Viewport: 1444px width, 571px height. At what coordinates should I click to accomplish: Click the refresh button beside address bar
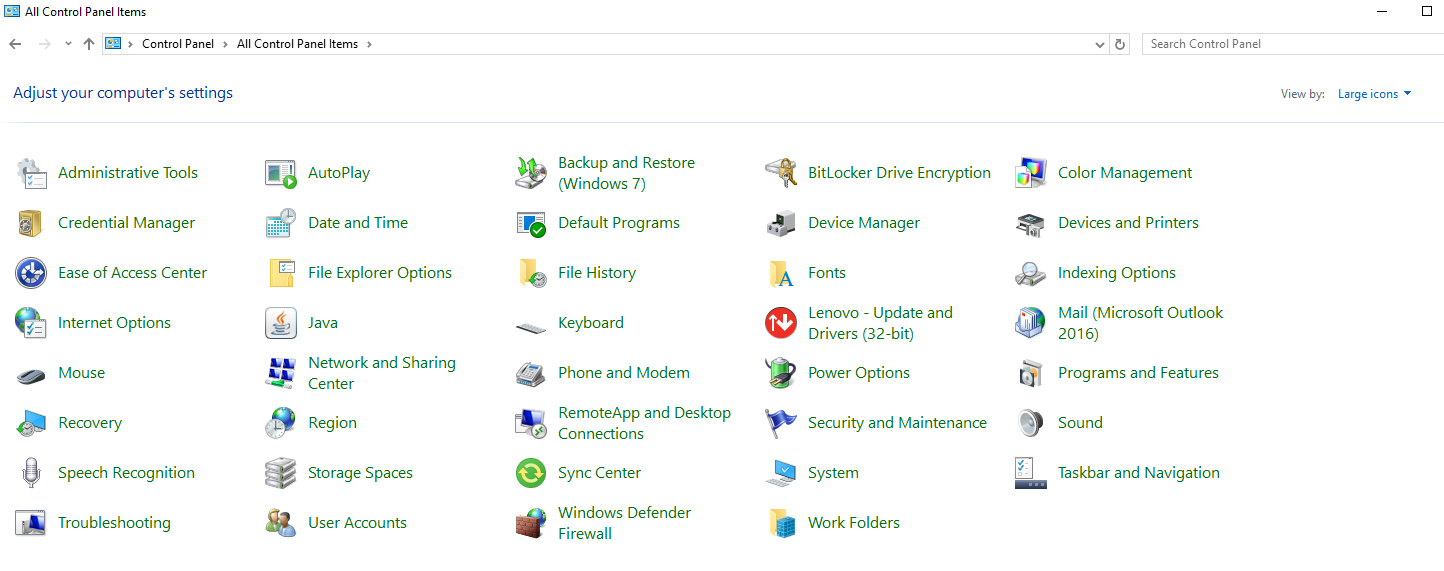[1120, 44]
